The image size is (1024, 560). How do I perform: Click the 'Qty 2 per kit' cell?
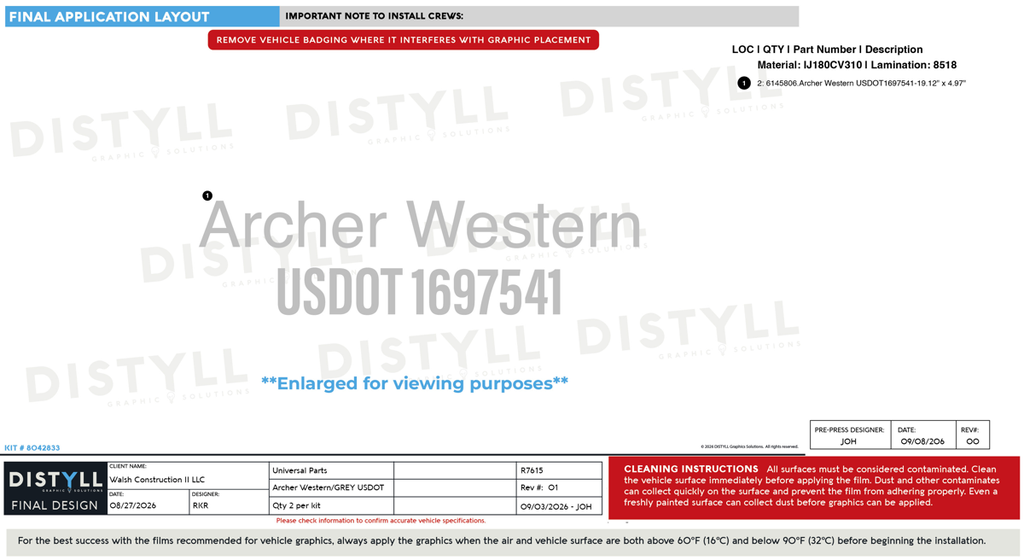331,506
